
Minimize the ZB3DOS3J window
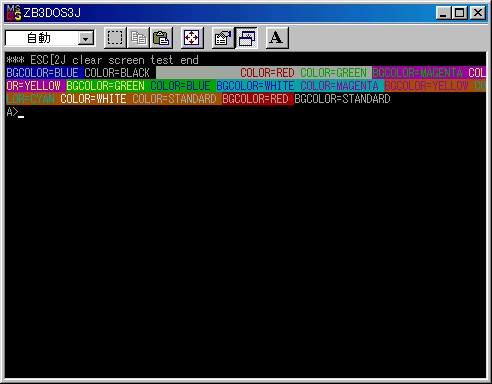[444, 13]
